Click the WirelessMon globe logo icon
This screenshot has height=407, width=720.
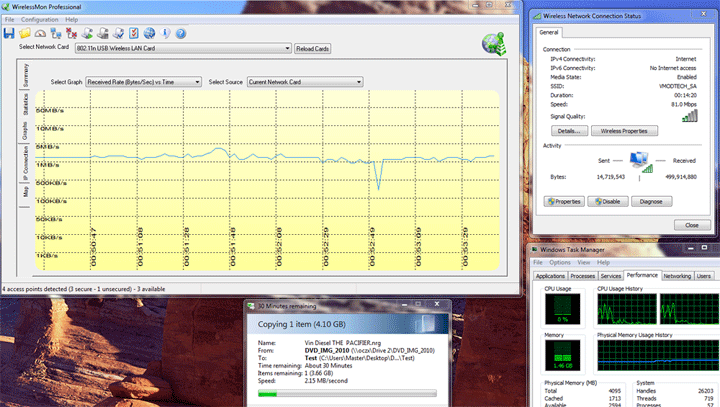[x=494, y=44]
